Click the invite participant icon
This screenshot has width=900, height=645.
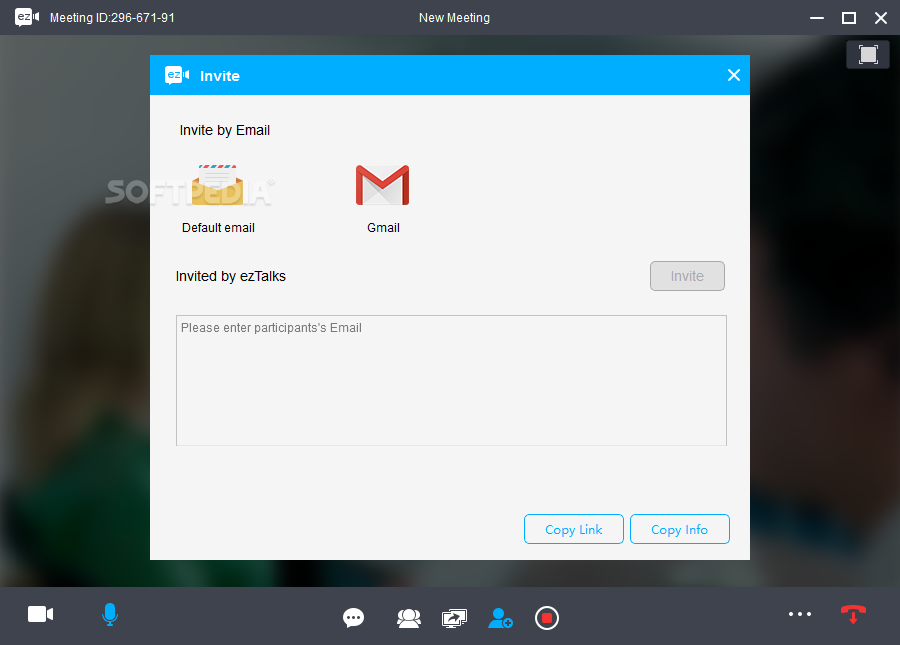point(500,618)
